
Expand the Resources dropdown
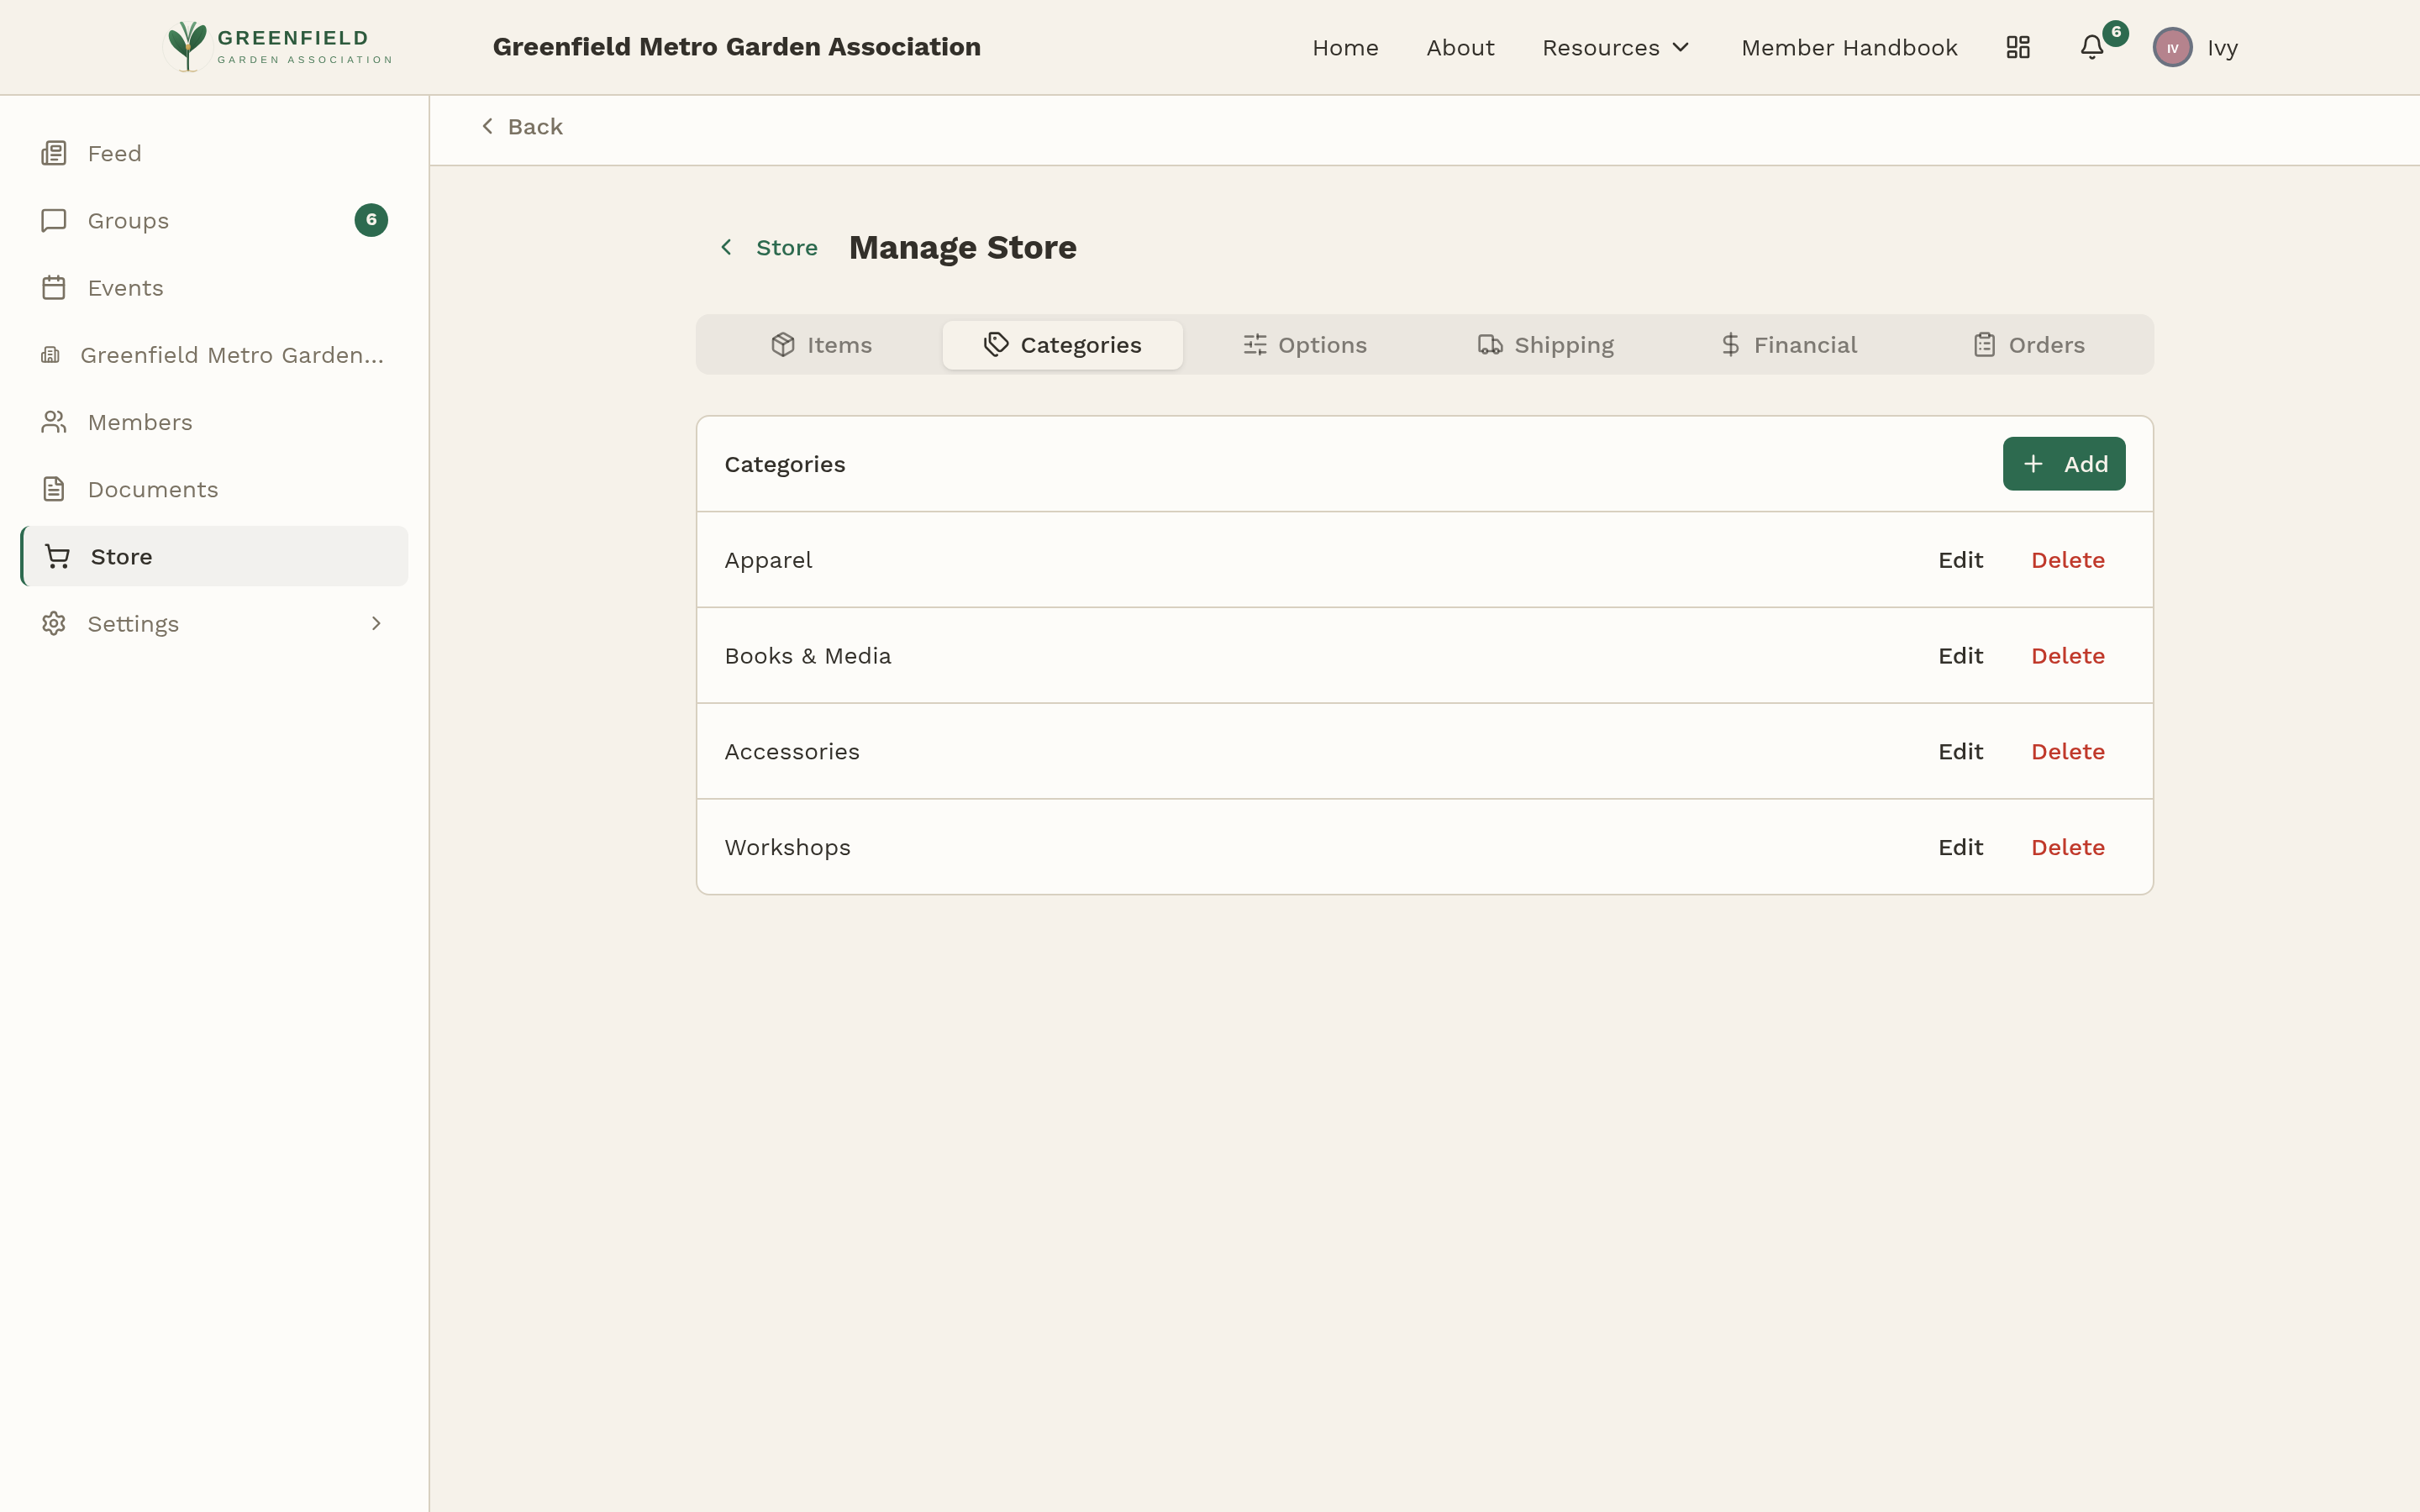pyautogui.click(x=1614, y=47)
